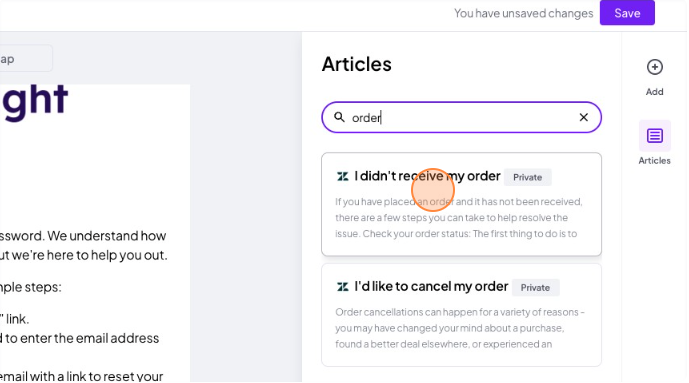Screen dimensions: 689x383
Task: Click the "You have unsaved changes" notice
Action: pos(523,14)
